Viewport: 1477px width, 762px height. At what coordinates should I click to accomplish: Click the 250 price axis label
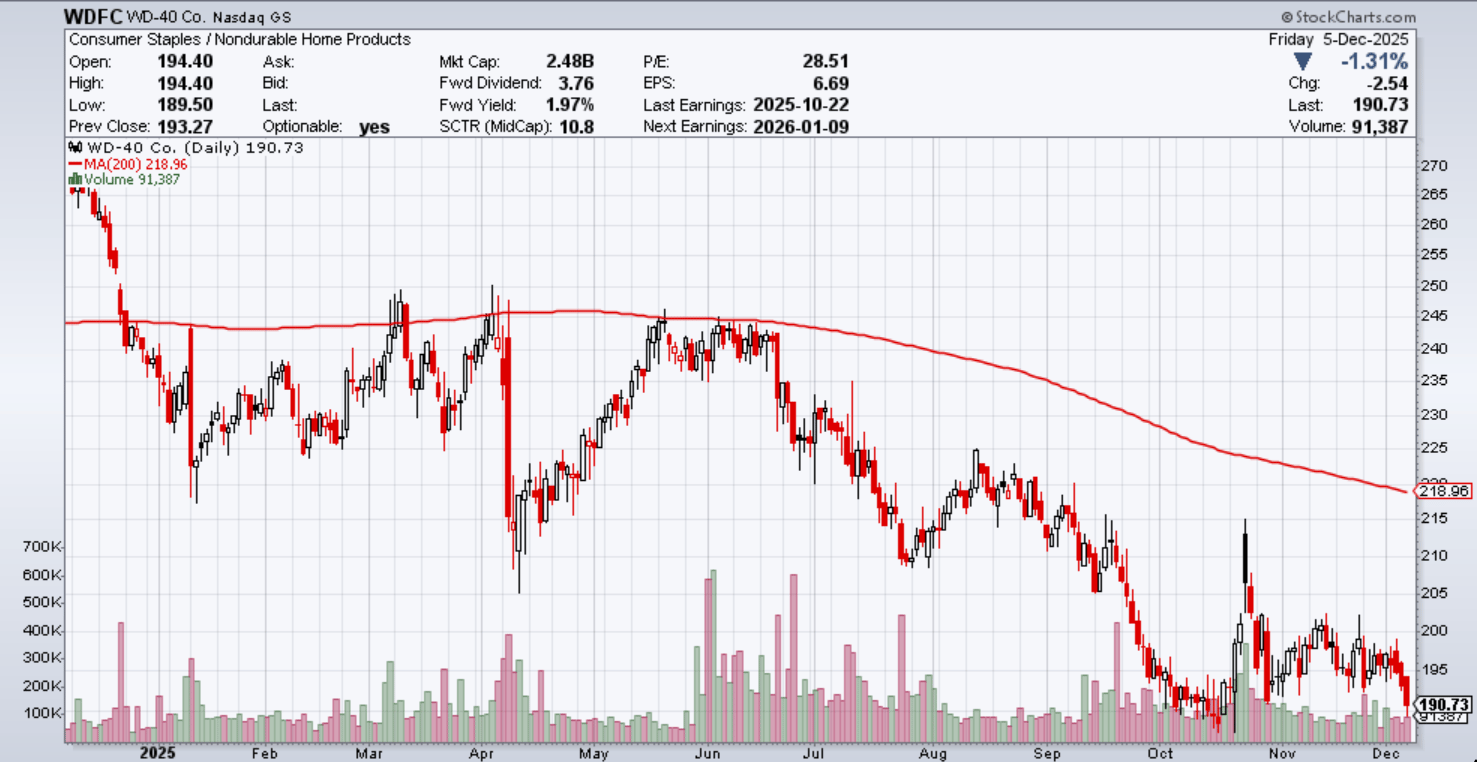click(x=1433, y=286)
